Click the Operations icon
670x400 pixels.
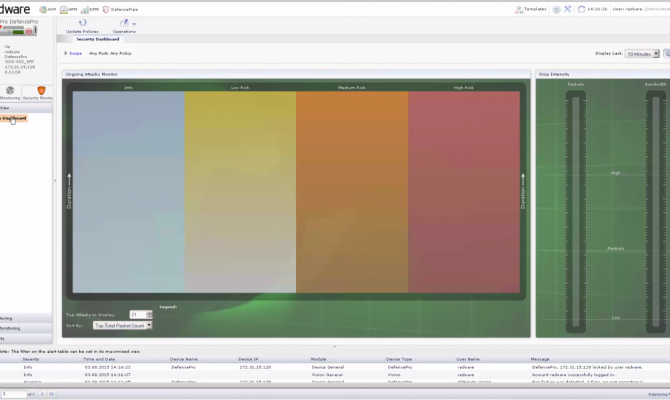[124, 23]
